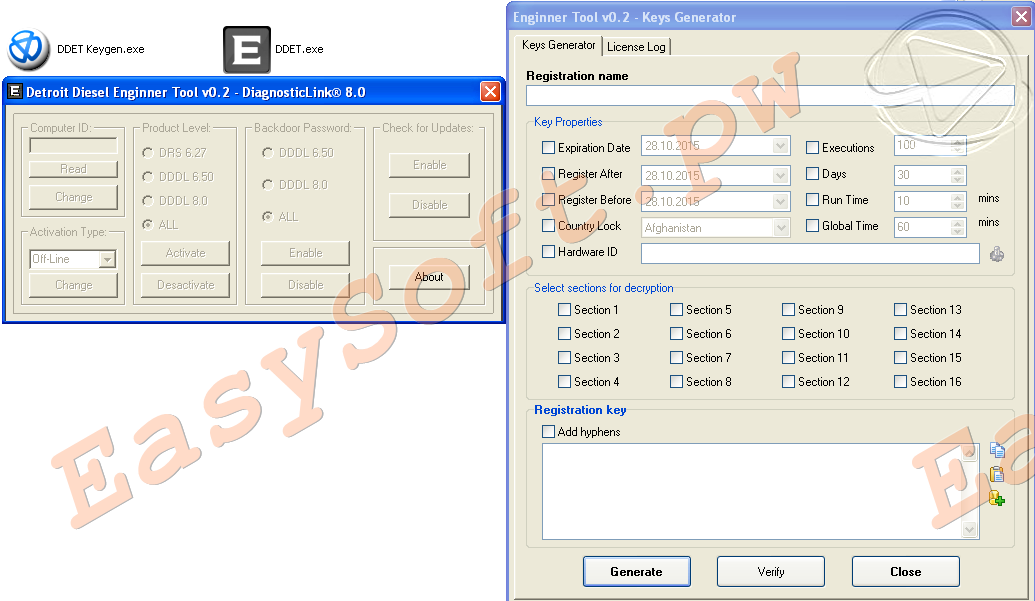Image resolution: width=1035 pixels, height=601 pixels.
Task: Switch to the License Log tab
Action: click(x=636, y=47)
